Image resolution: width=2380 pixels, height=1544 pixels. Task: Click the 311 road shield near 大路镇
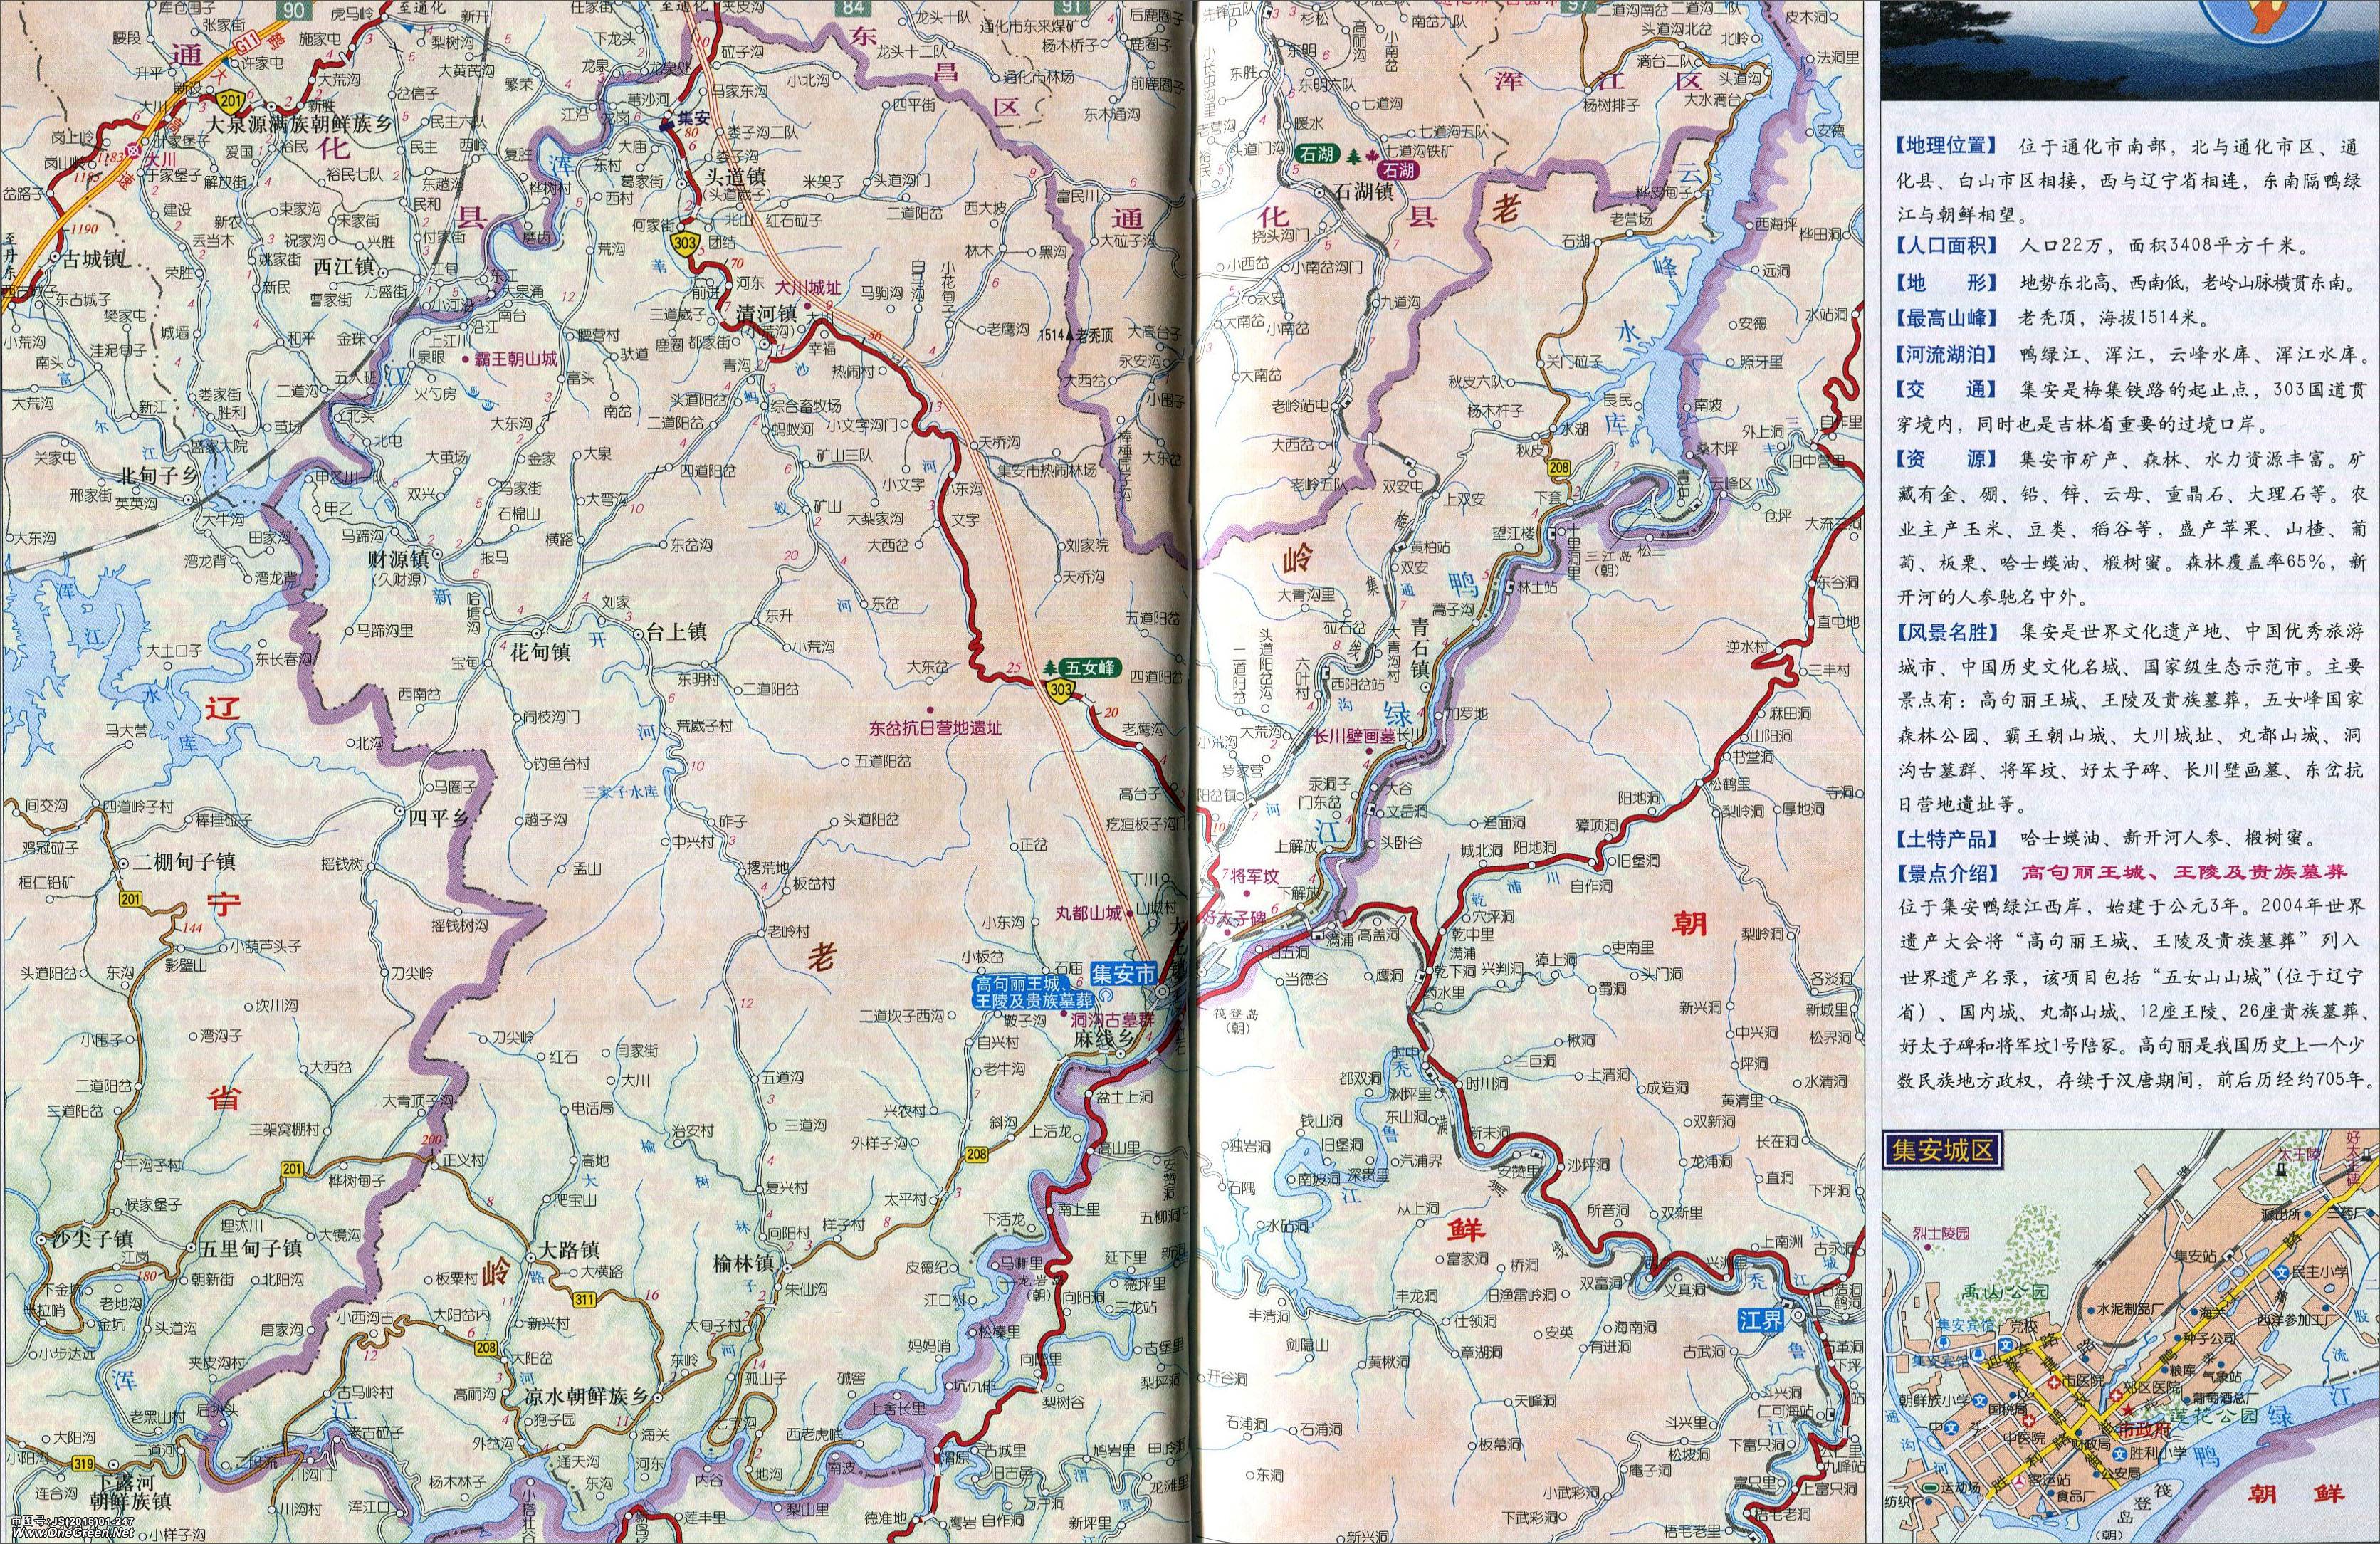[x=585, y=1299]
